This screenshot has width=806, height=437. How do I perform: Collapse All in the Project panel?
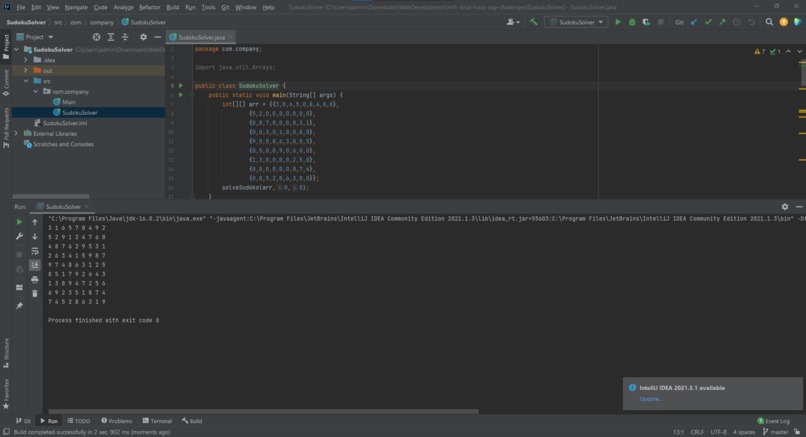coord(125,37)
